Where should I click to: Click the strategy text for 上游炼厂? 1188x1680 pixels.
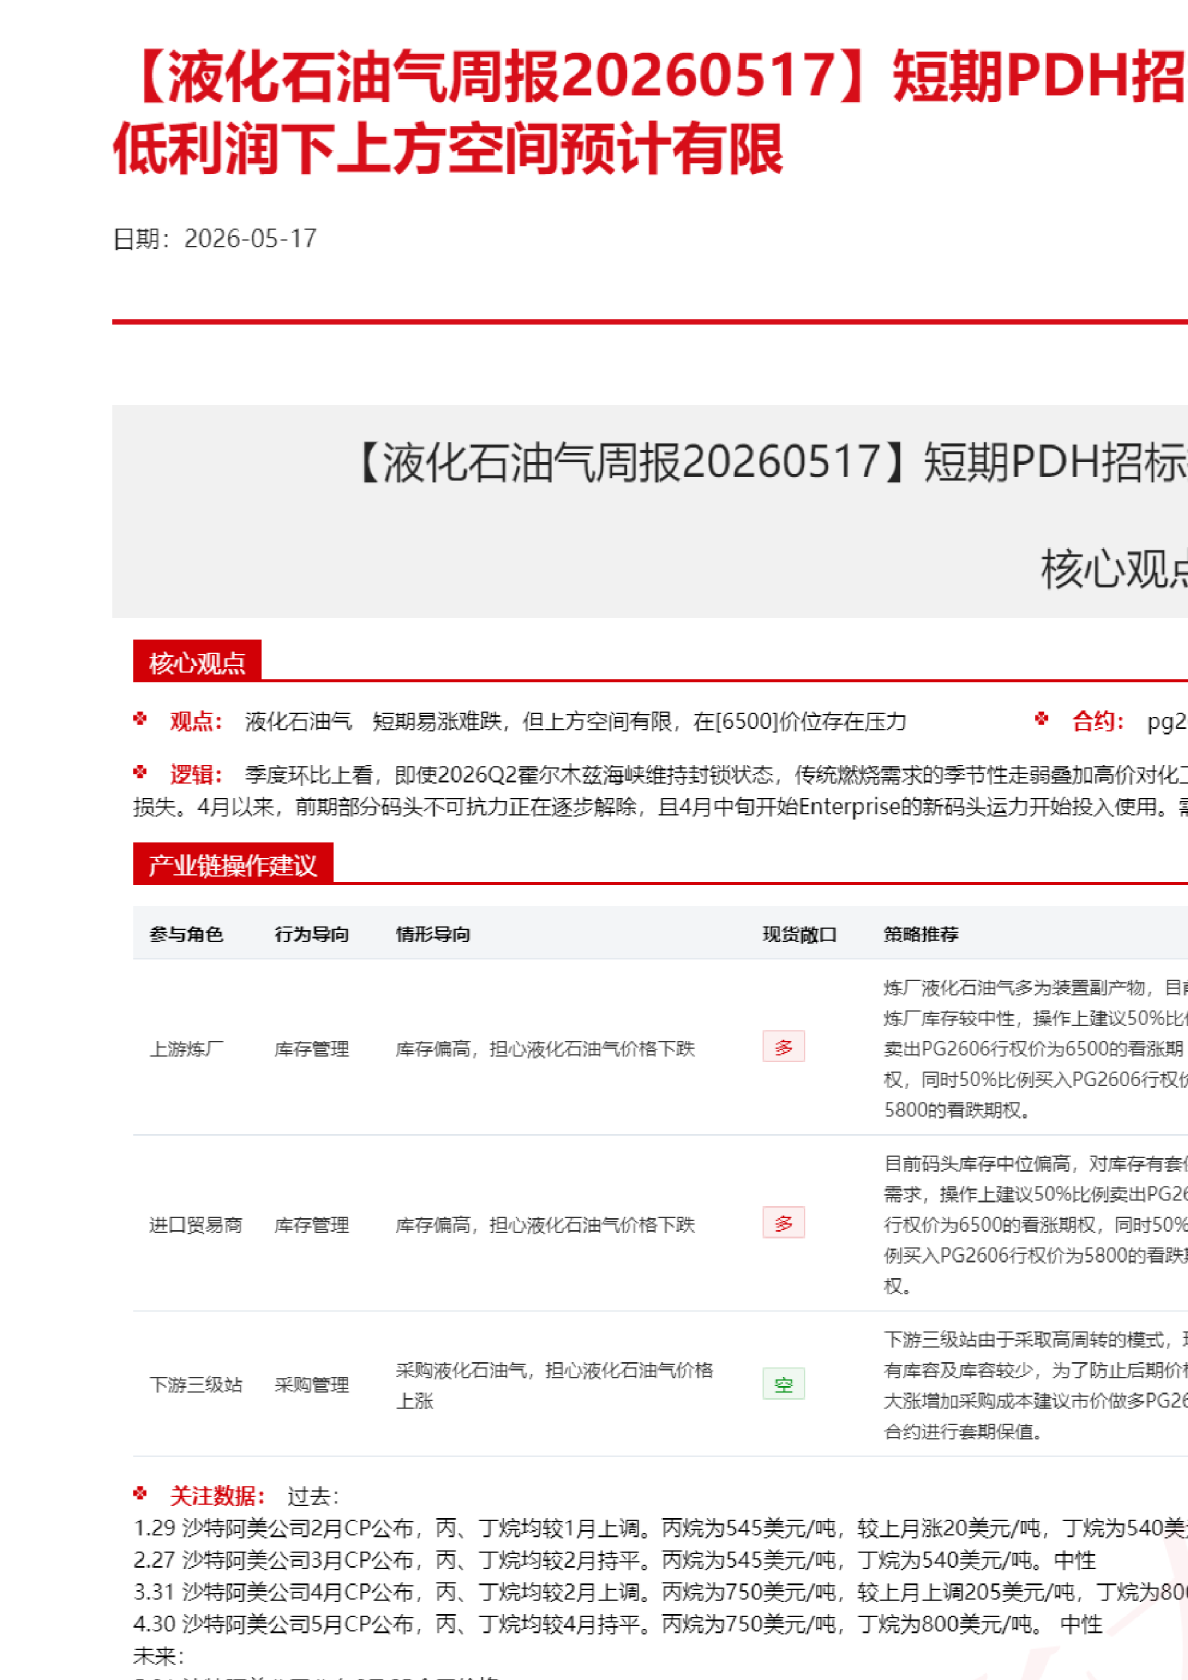(x=1036, y=1048)
